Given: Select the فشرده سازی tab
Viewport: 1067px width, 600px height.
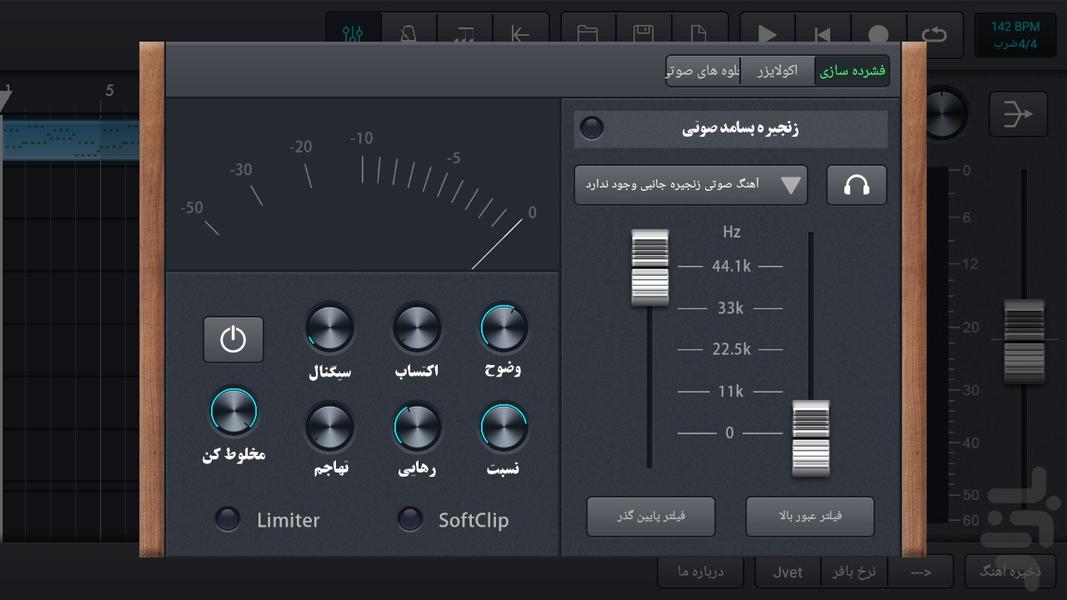Looking at the screenshot, I should point(852,72).
